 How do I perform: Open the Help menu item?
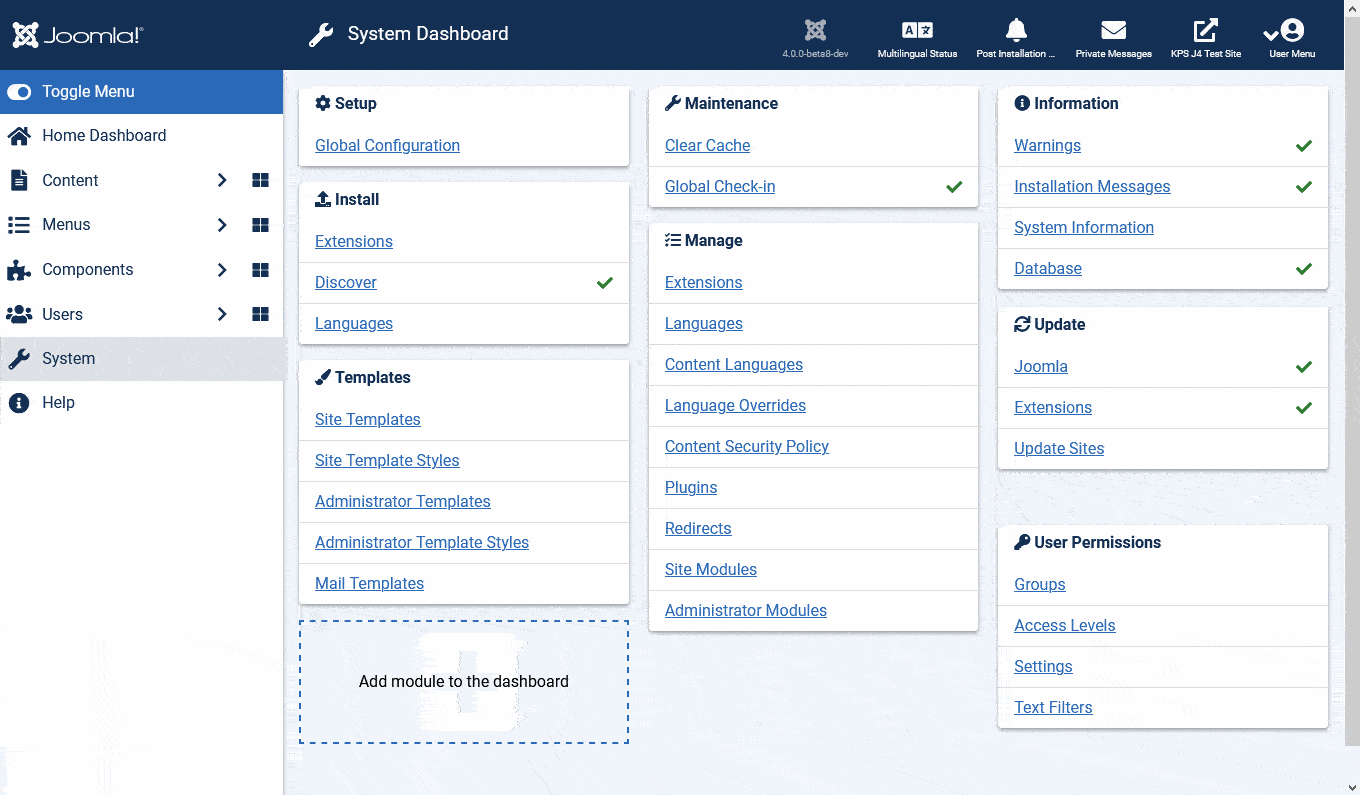point(59,402)
